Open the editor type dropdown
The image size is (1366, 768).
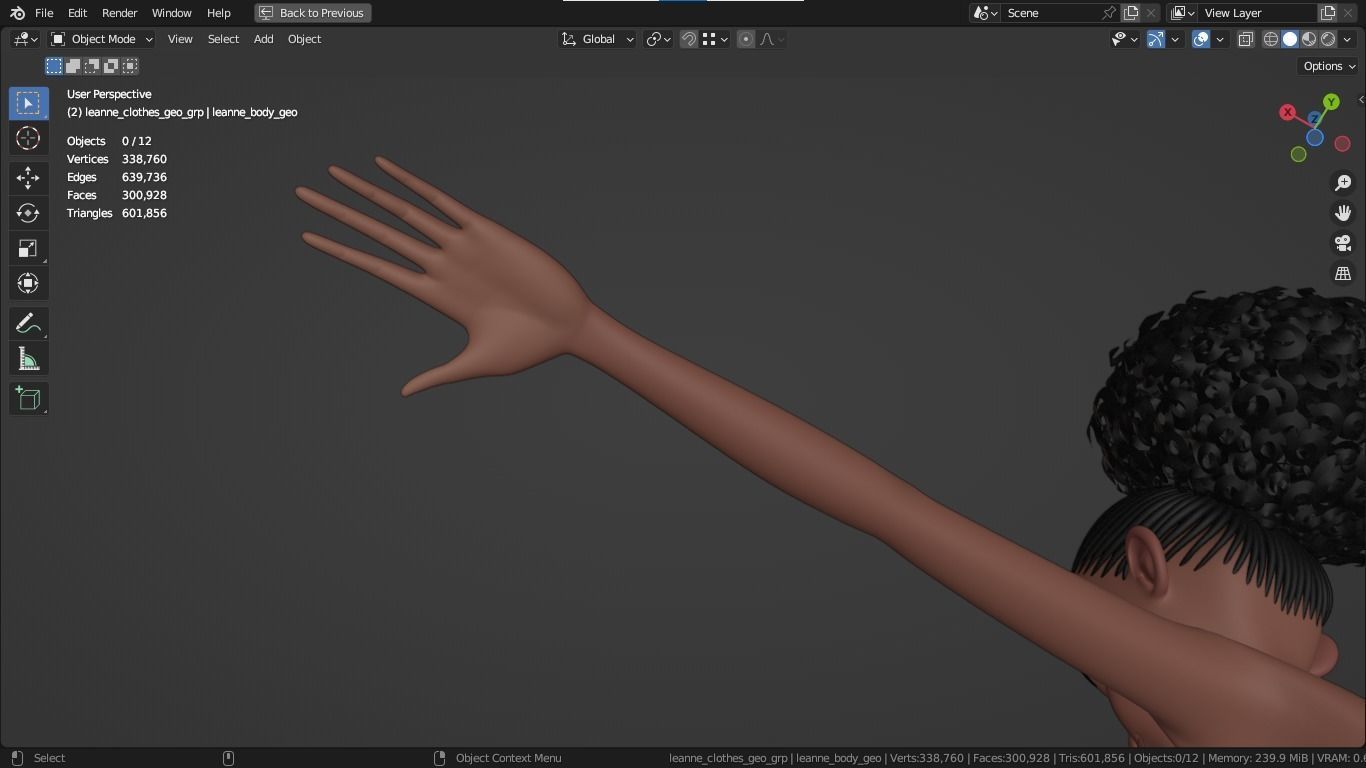pos(25,39)
